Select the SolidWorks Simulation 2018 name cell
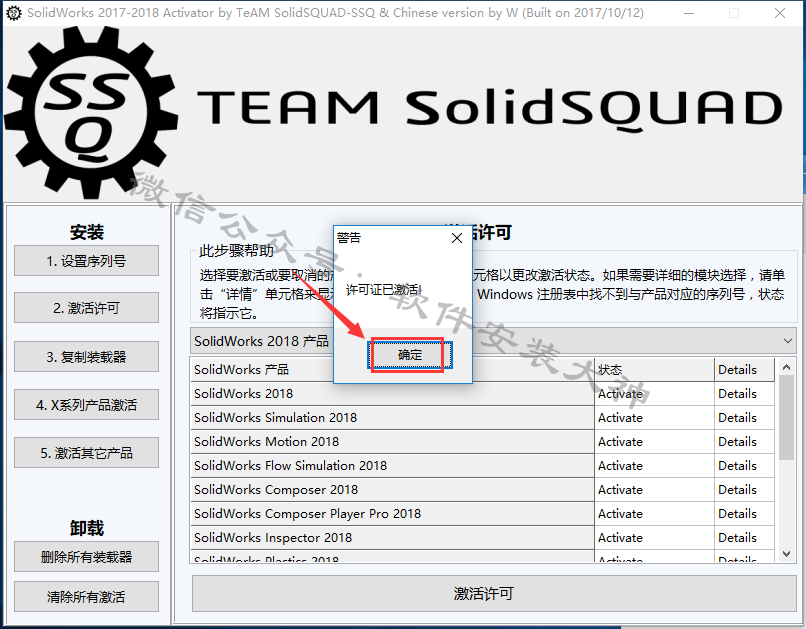The height and width of the screenshot is (629, 806). point(392,418)
